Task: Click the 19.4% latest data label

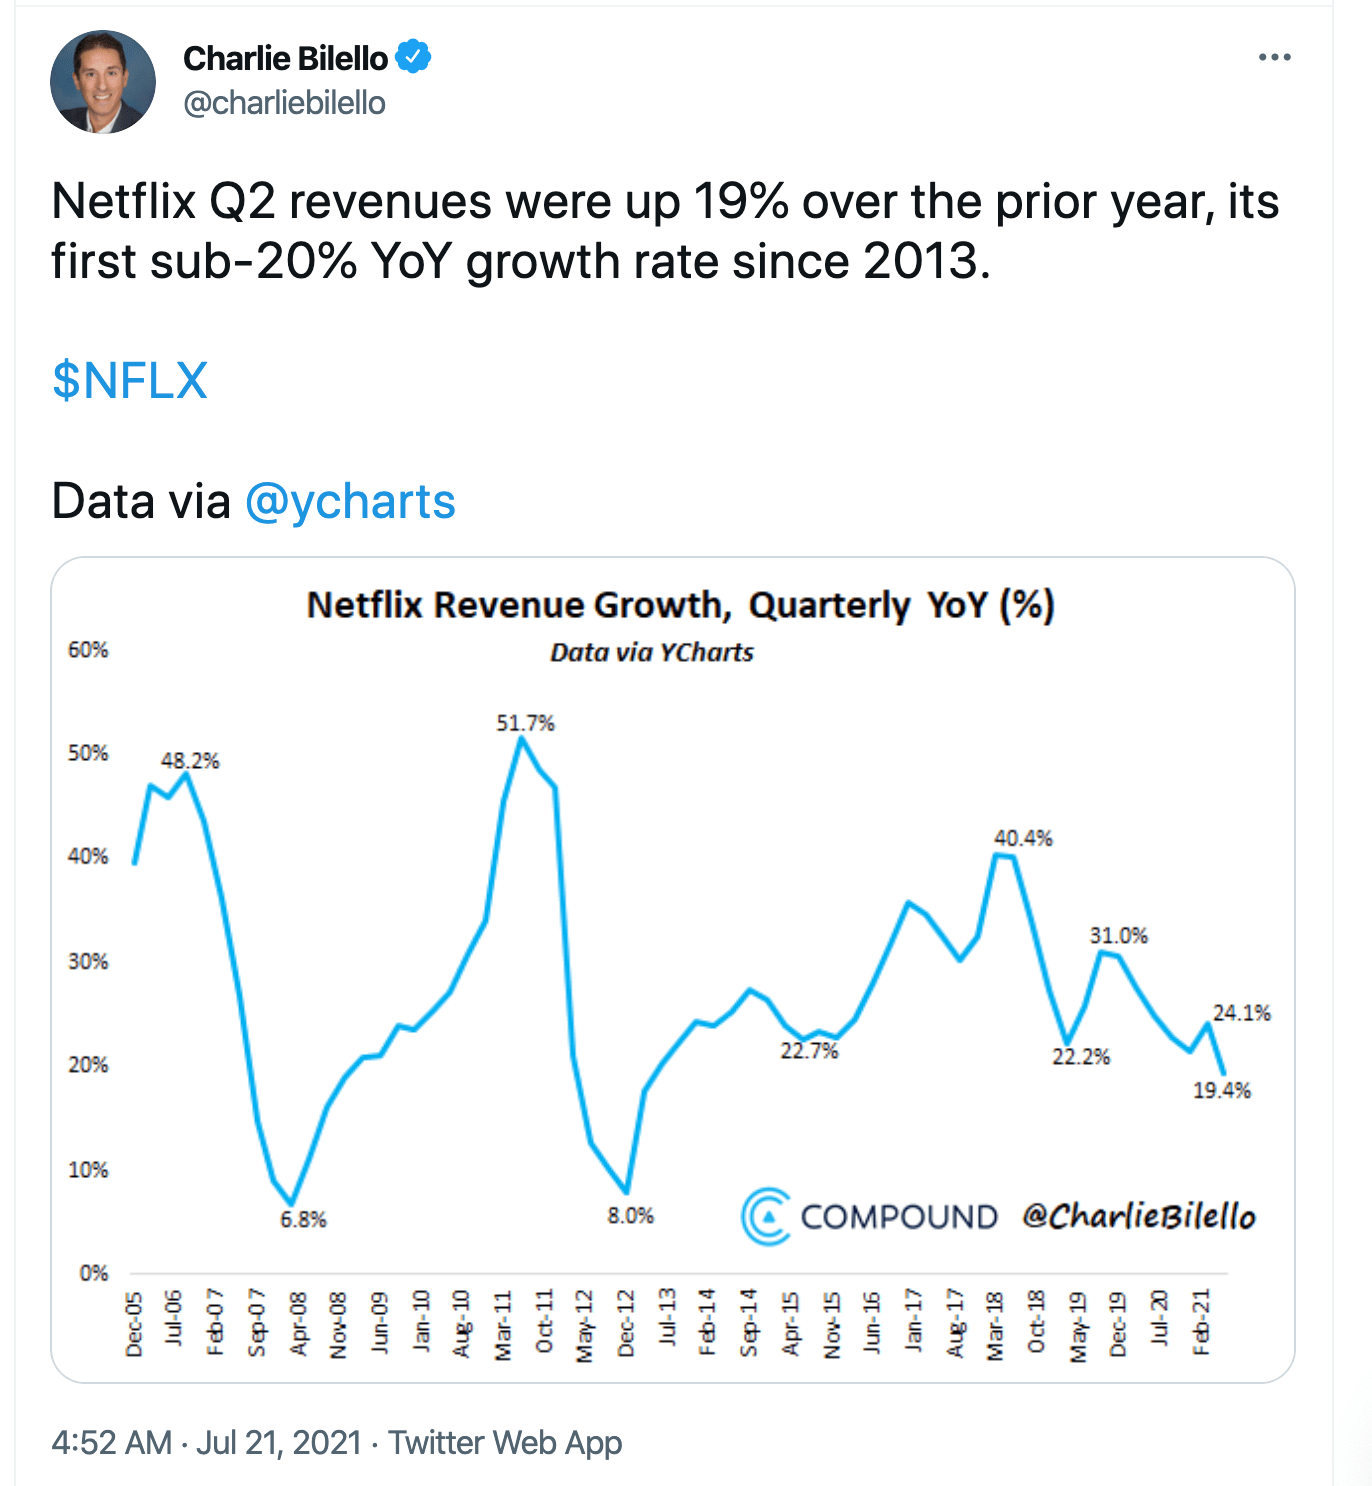Action: pyautogui.click(x=1221, y=1090)
